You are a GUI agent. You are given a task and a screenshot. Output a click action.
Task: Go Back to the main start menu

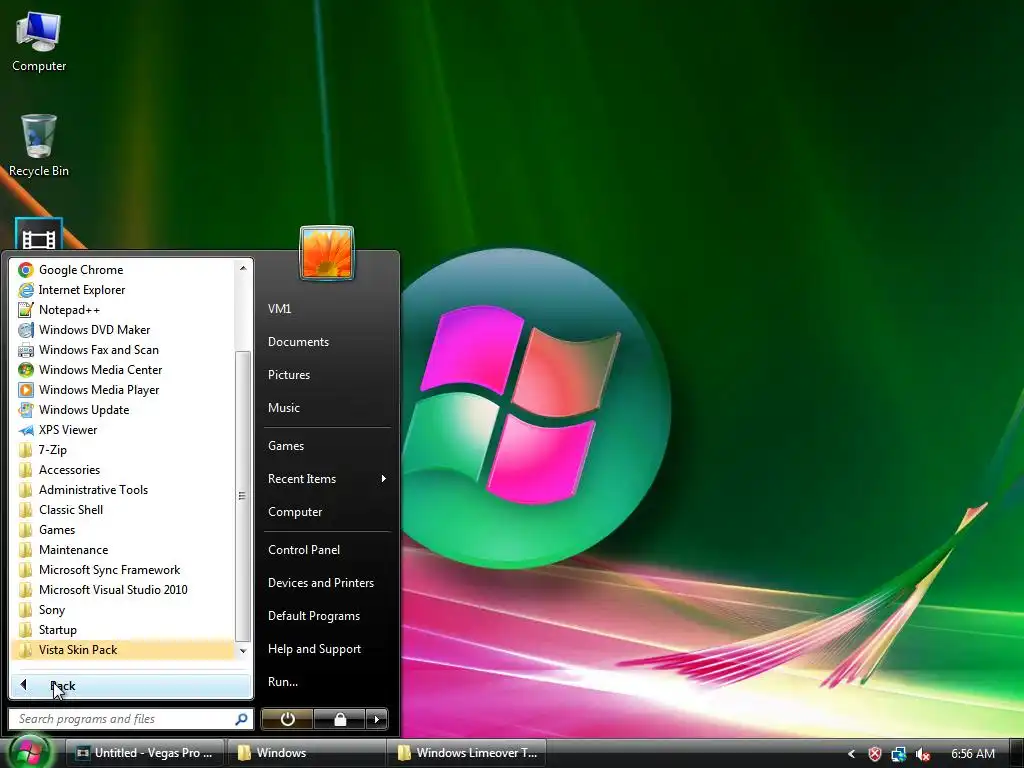pos(131,686)
